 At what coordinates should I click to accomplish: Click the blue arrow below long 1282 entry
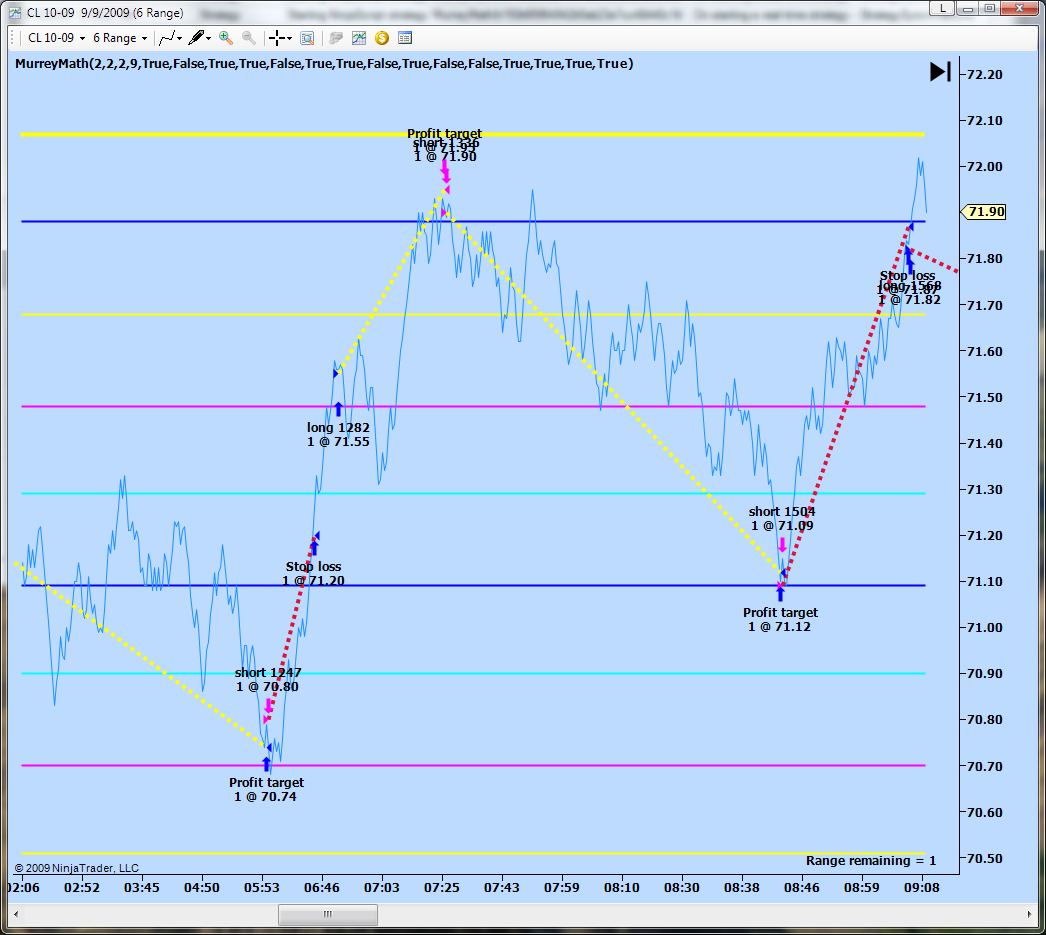pos(338,409)
